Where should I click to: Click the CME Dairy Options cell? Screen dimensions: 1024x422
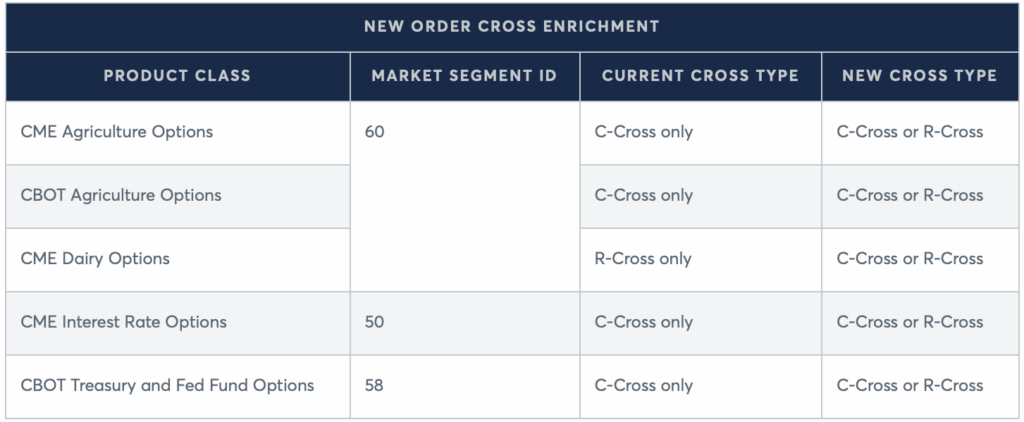click(95, 258)
